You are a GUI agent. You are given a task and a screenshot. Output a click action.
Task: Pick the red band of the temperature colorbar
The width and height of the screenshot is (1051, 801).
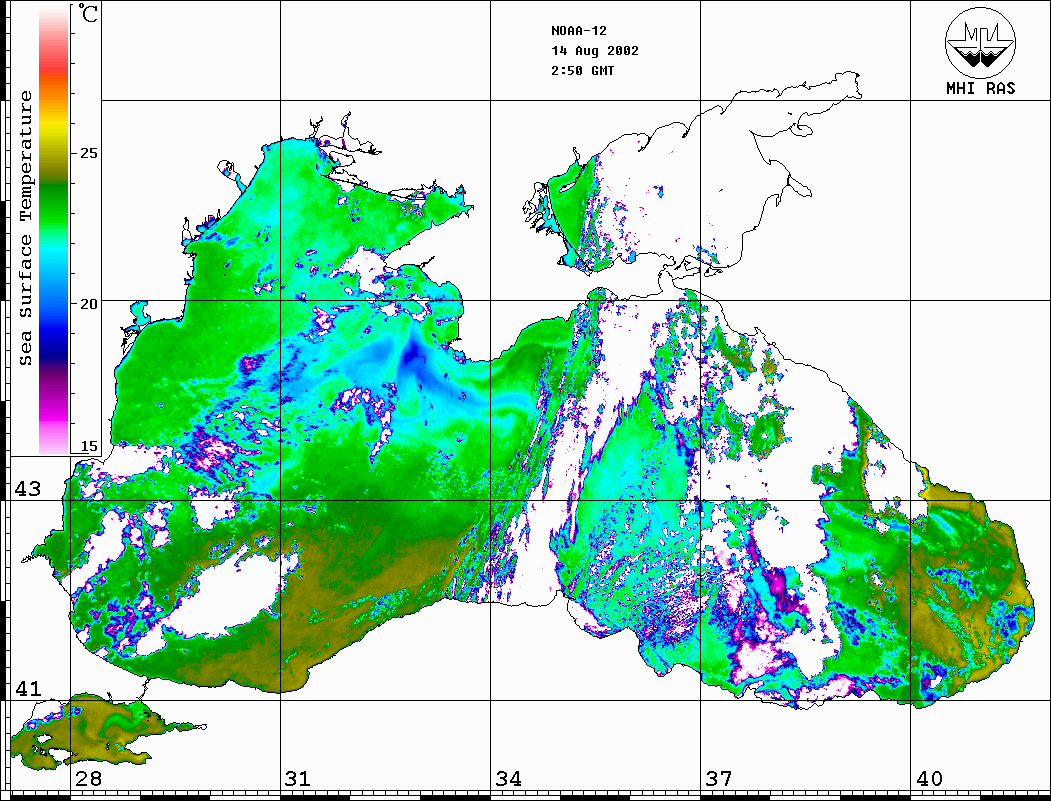[x=54, y=64]
